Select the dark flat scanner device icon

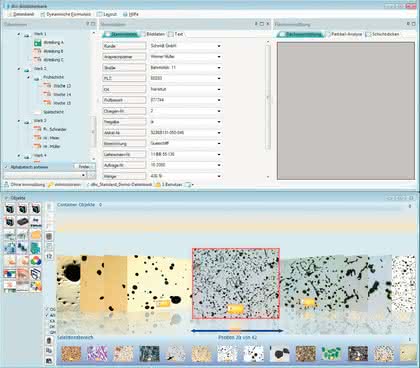pos(23,222)
